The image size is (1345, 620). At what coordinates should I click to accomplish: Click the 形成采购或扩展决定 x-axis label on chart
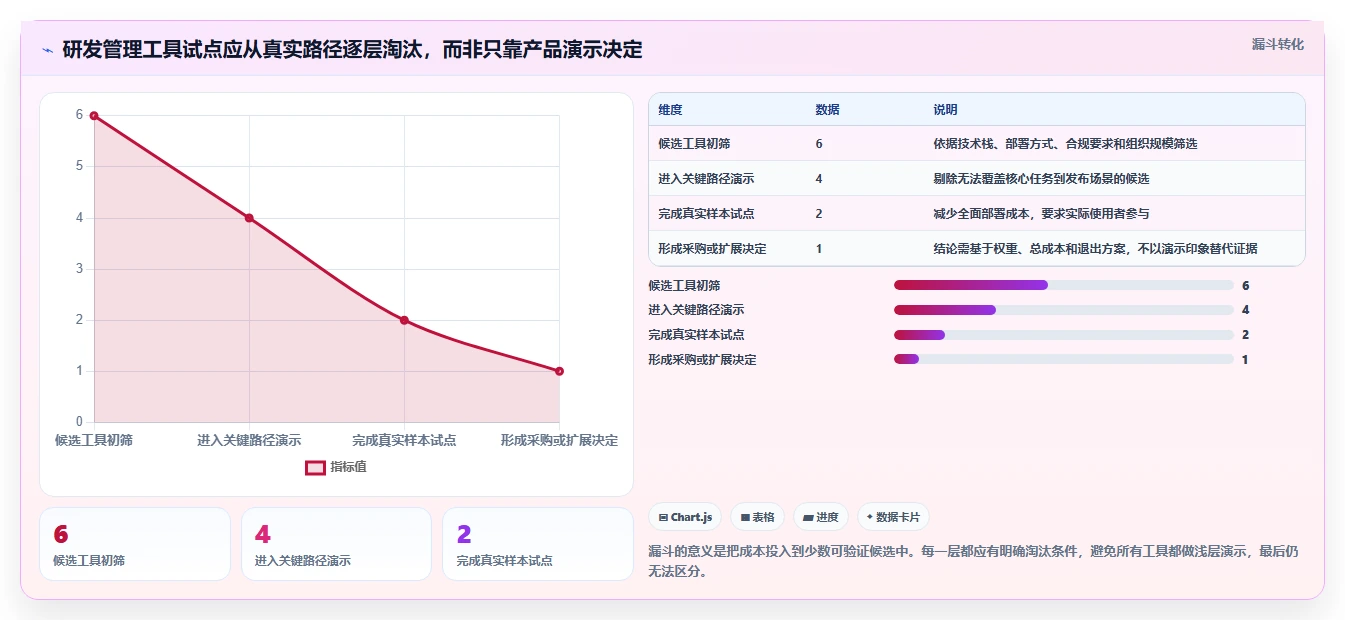point(559,440)
